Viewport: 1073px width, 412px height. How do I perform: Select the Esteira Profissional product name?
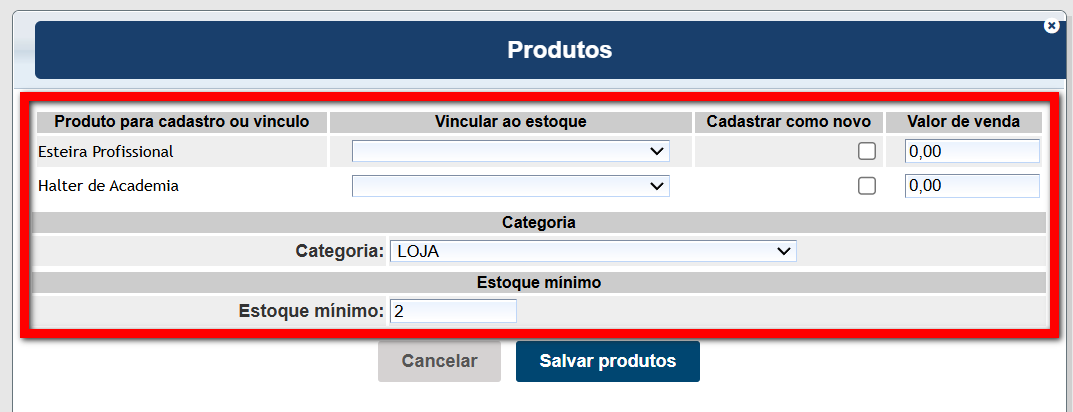[106, 152]
